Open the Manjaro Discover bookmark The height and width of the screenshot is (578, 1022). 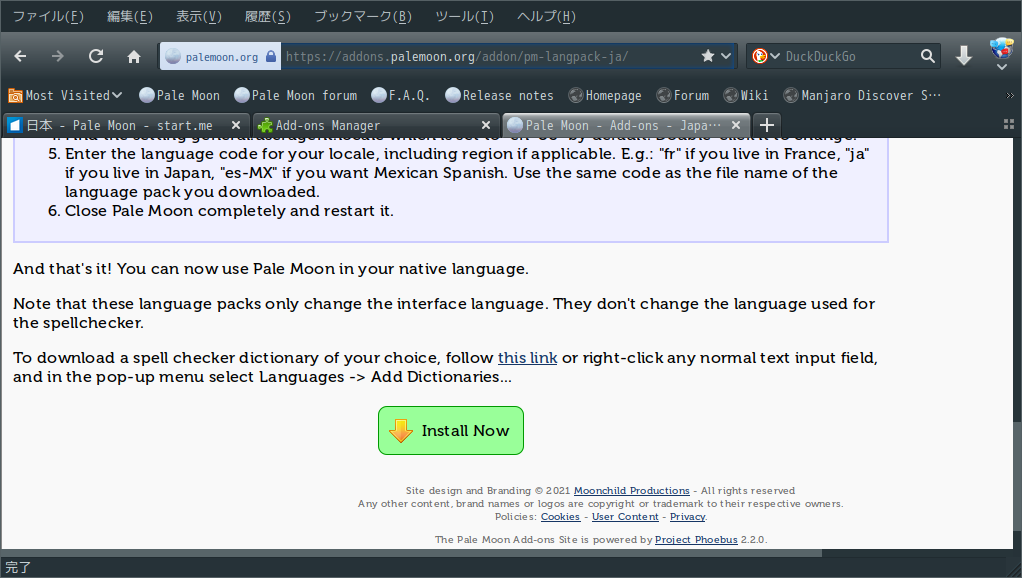click(x=862, y=96)
